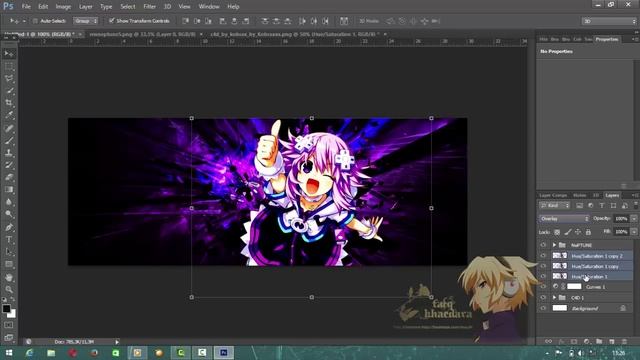Open the Auto-Select Group dropdown
The height and width of the screenshot is (360, 640).
[x=86, y=21]
